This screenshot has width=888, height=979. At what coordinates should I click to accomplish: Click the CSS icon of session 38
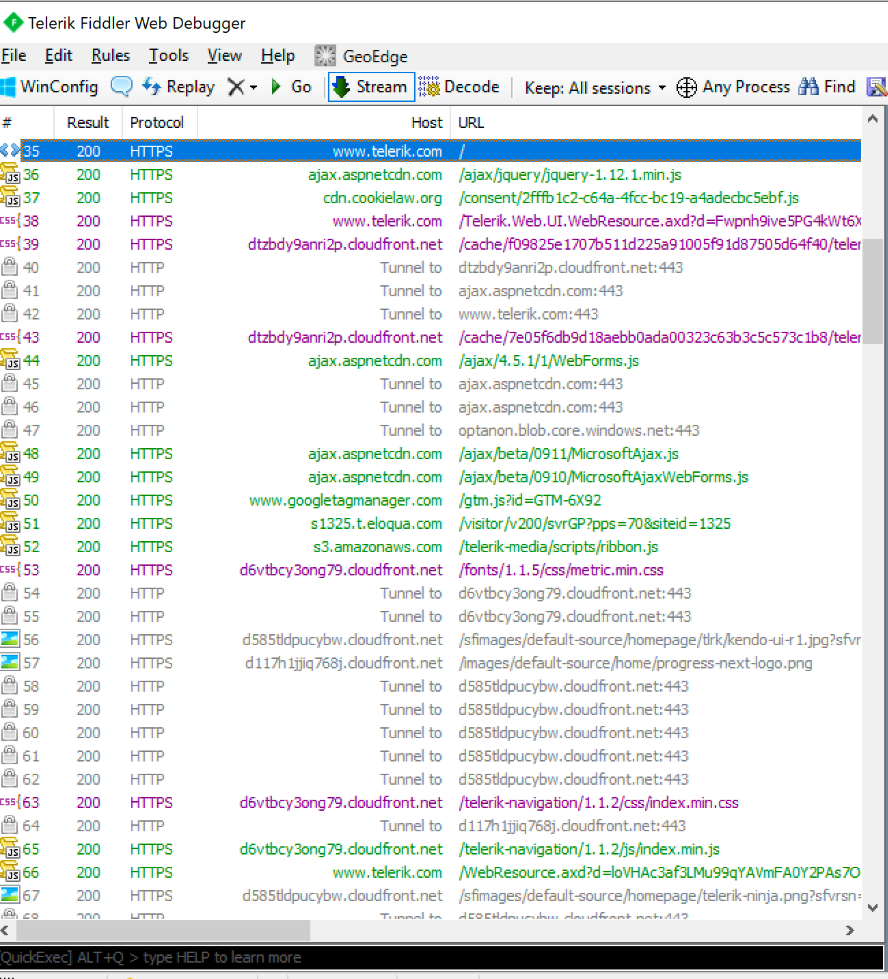[x=10, y=220]
